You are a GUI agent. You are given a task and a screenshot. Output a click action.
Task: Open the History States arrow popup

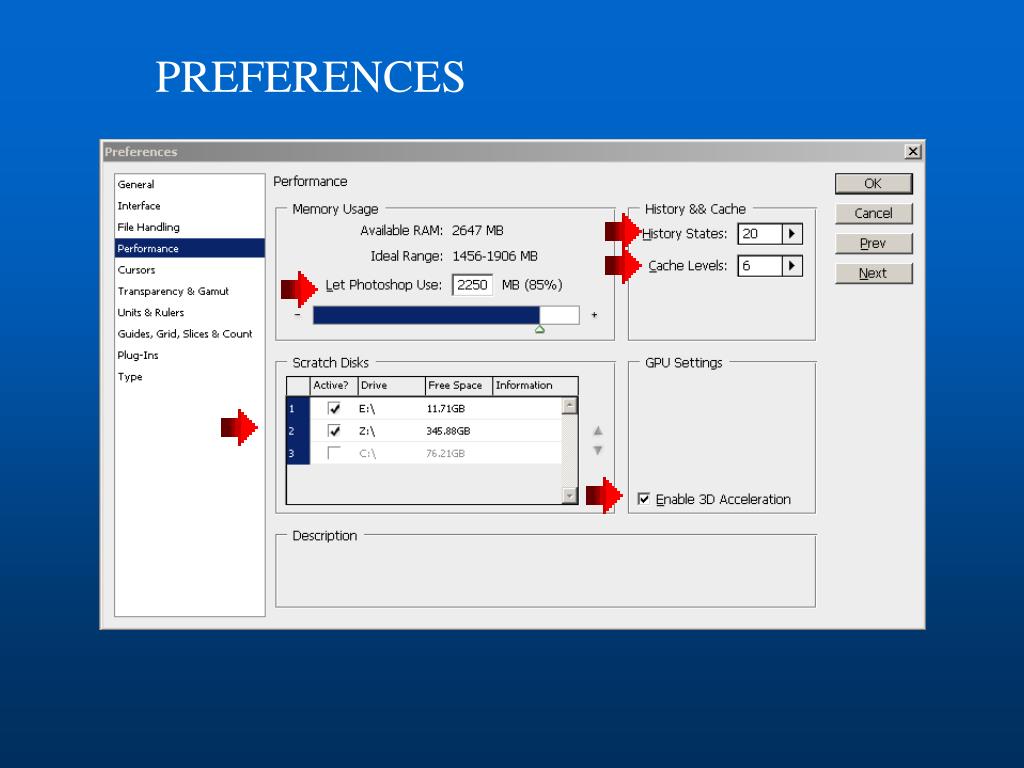tap(792, 234)
